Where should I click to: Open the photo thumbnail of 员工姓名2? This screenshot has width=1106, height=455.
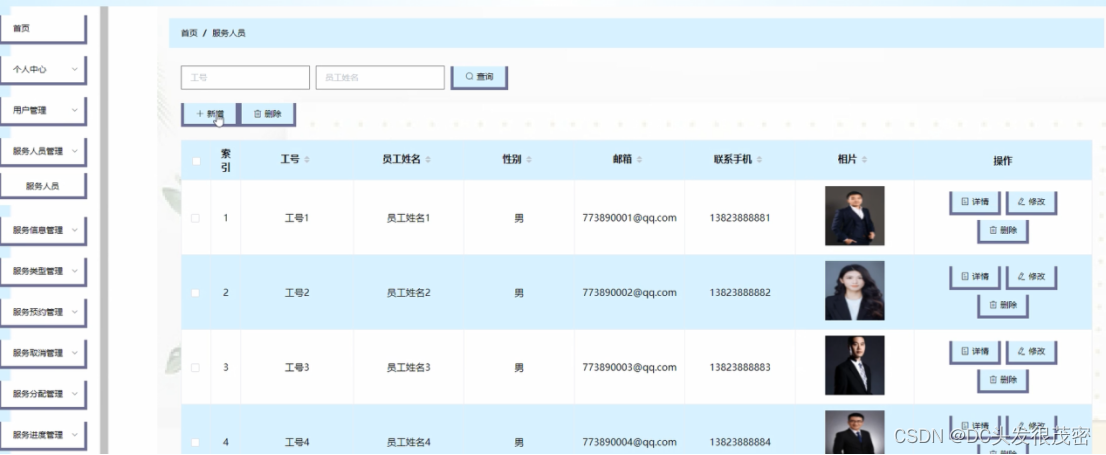[854, 291]
